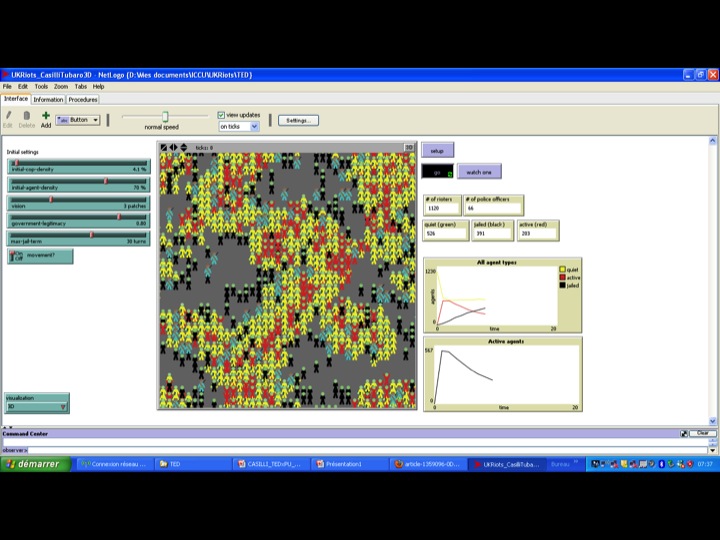The width and height of the screenshot is (720, 540).
Task: Open the article-1359096 Firefox taskbar button
Action: [x=428, y=464]
